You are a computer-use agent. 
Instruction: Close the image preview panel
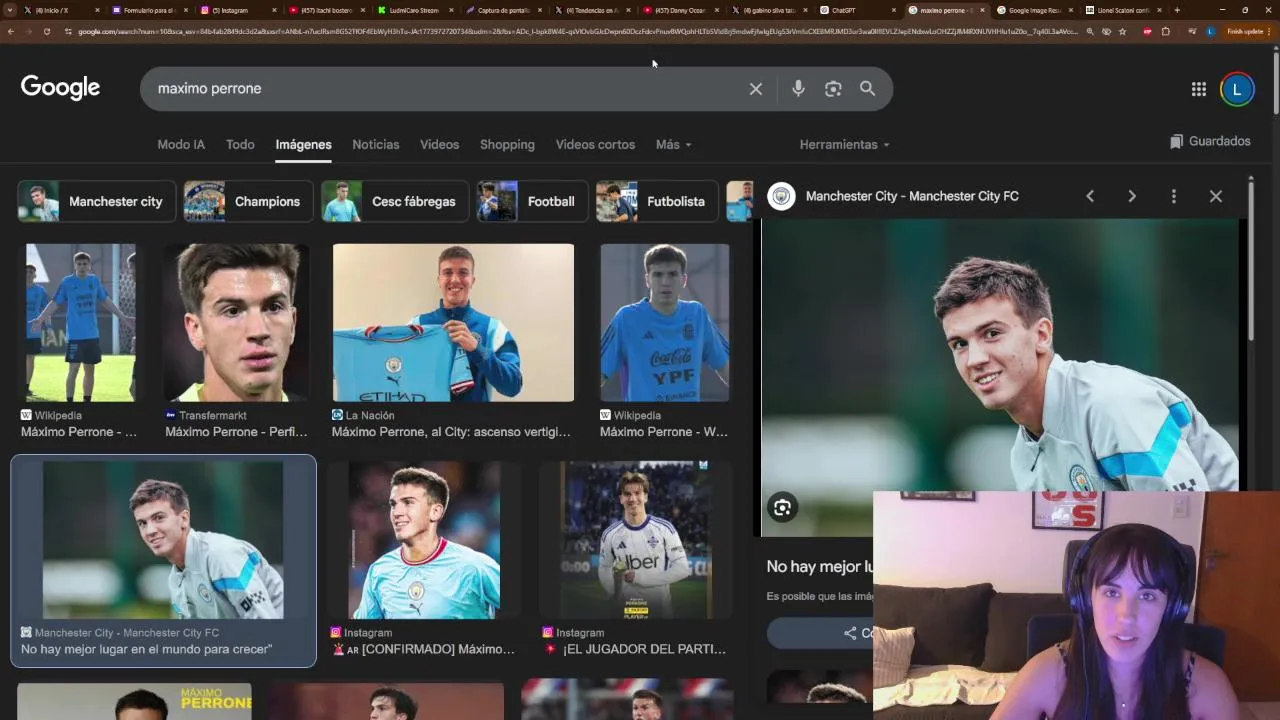1216,196
